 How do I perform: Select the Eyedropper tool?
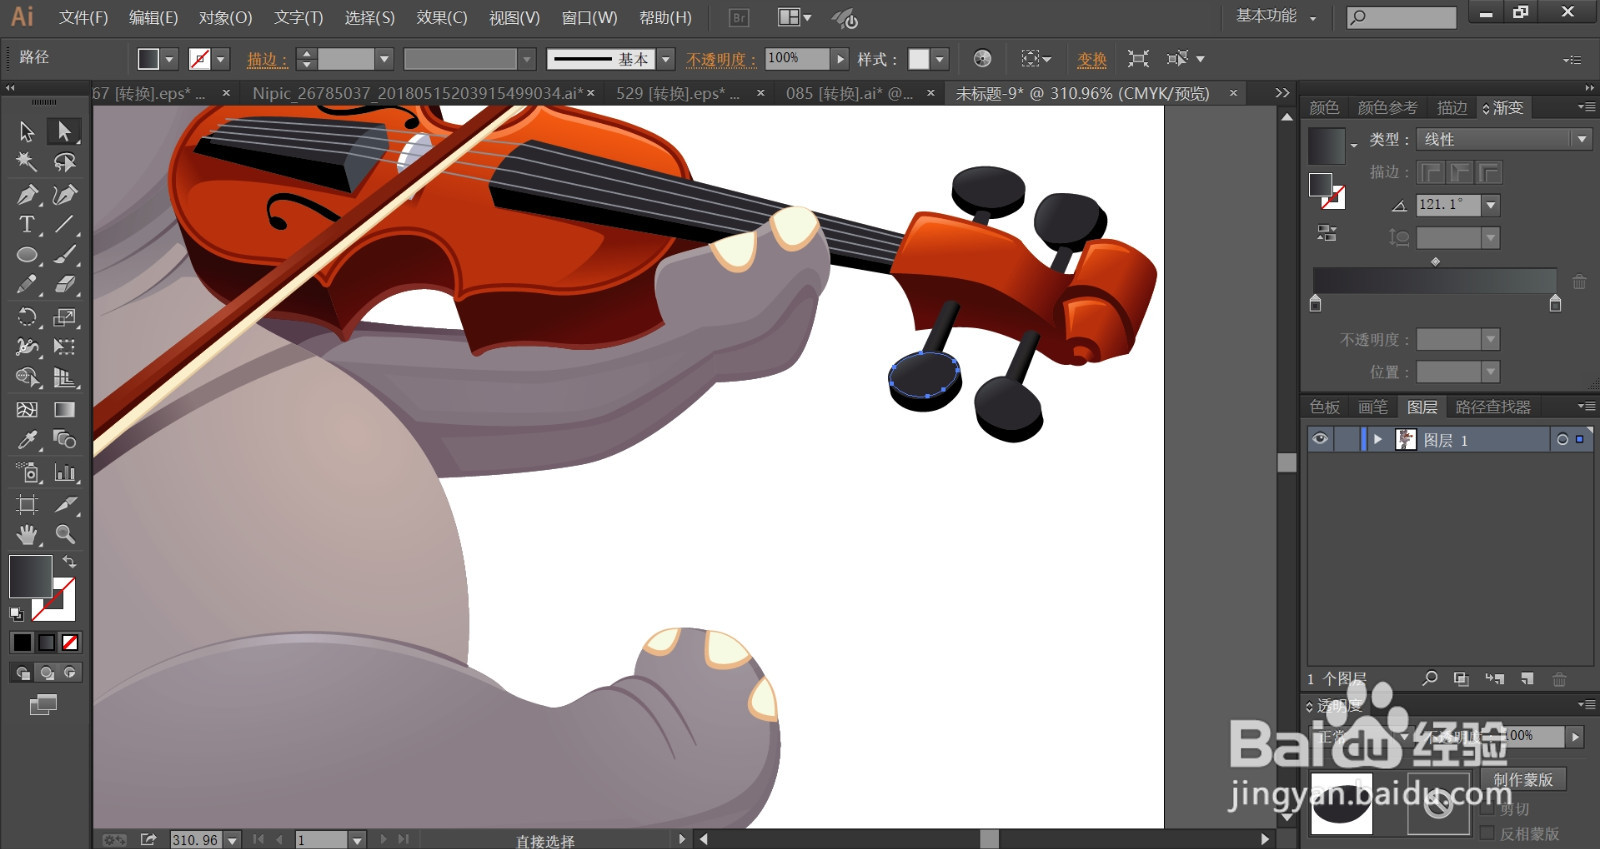pyautogui.click(x=27, y=440)
